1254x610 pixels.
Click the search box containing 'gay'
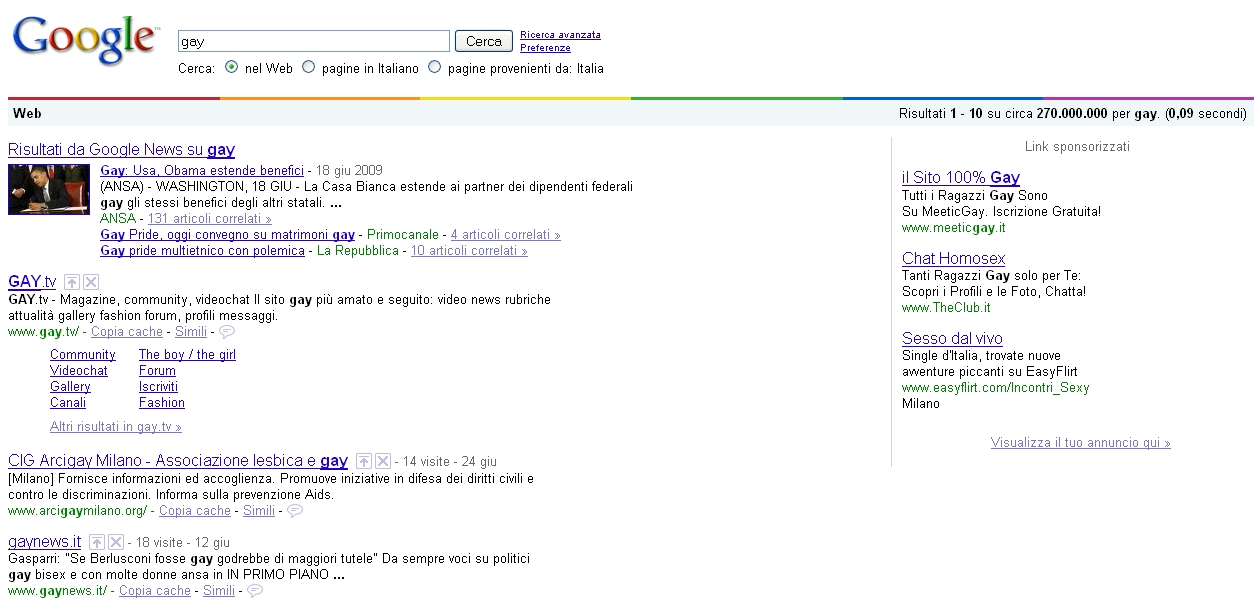coord(314,41)
